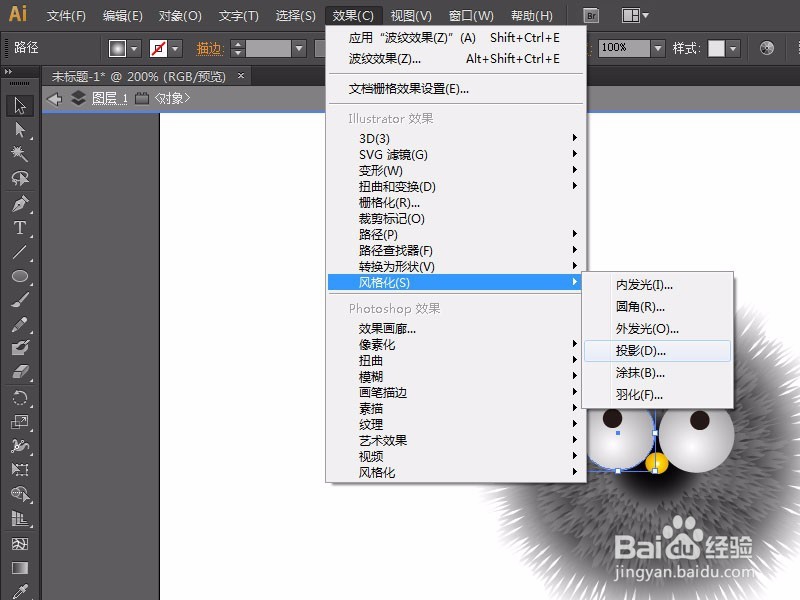Screen dimensions: 800x600
Task: Choose 羽化(F)... from submenu
Action: (x=657, y=395)
